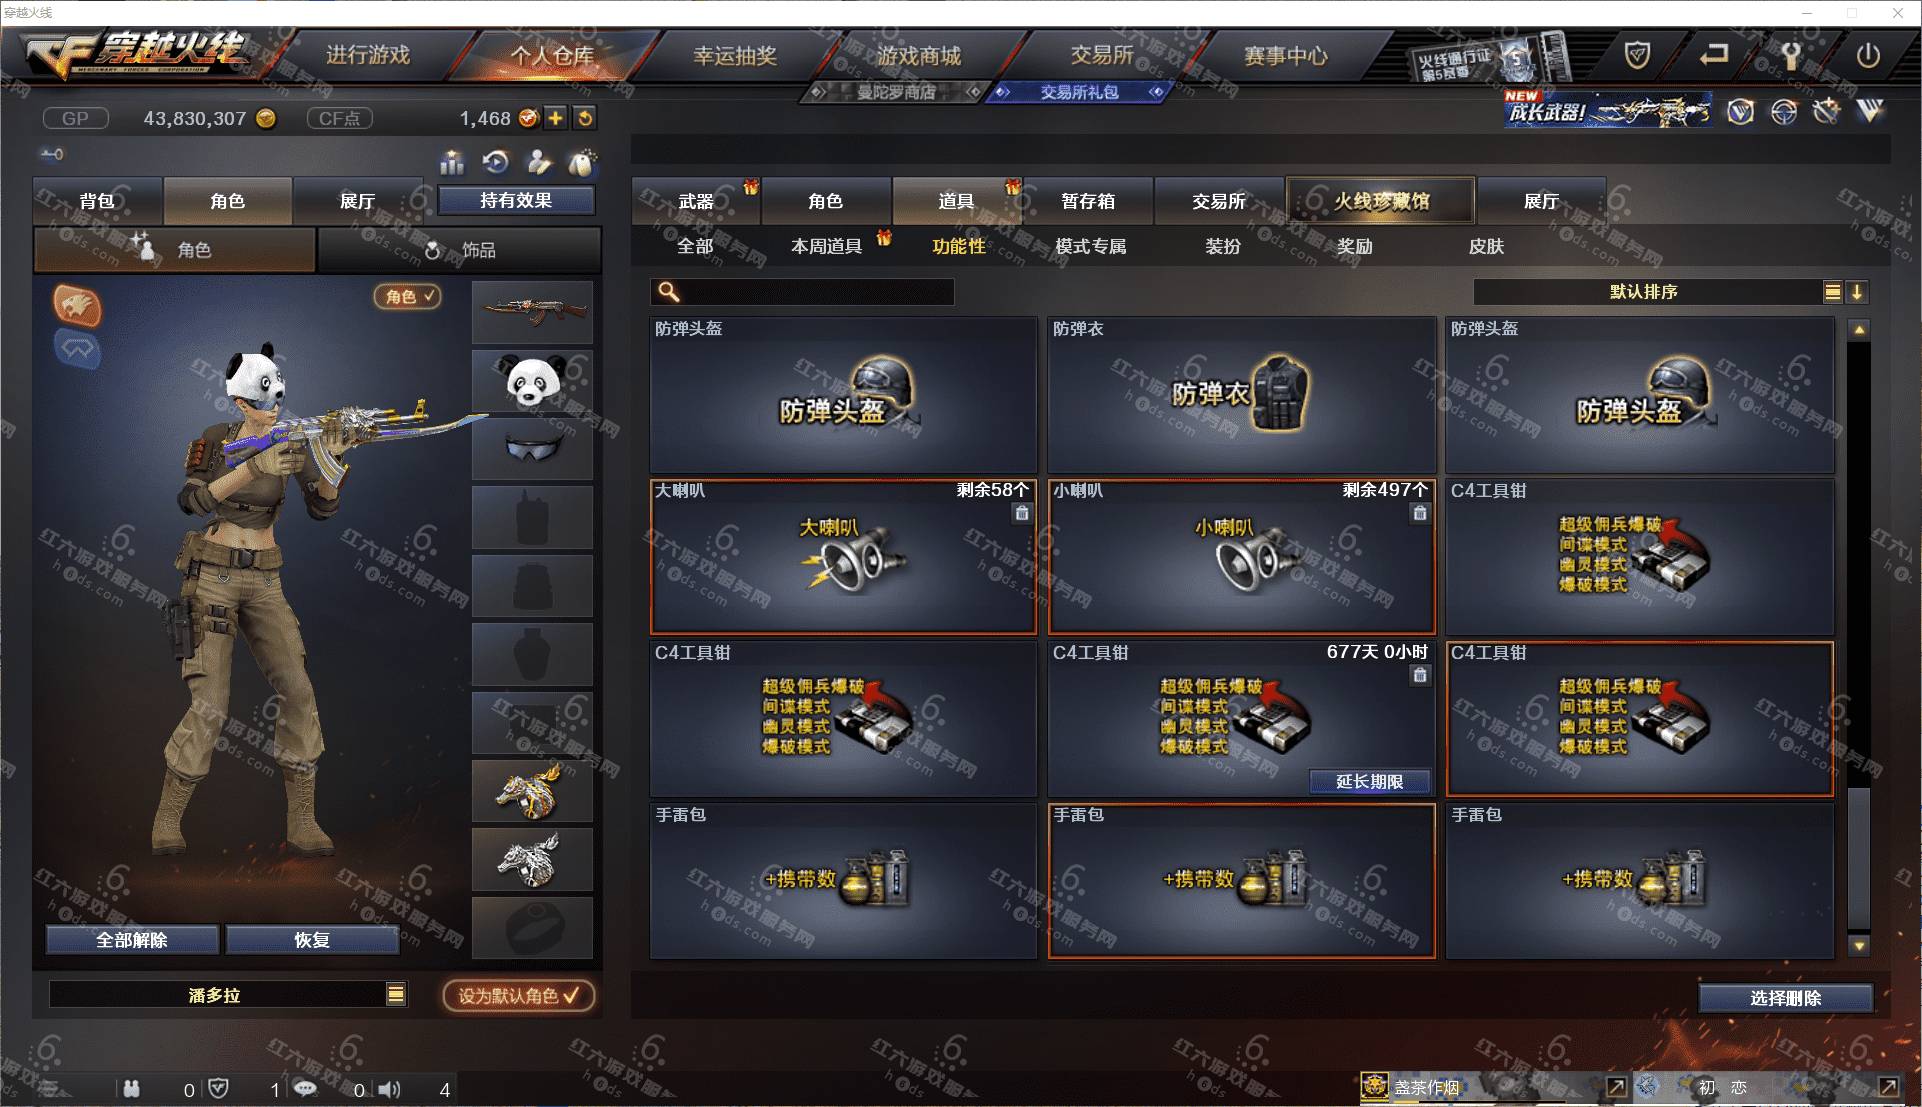Image resolution: width=1922 pixels, height=1107 pixels.
Task: Switch to the 火线珍藏馆 tab
Action: 1380,201
